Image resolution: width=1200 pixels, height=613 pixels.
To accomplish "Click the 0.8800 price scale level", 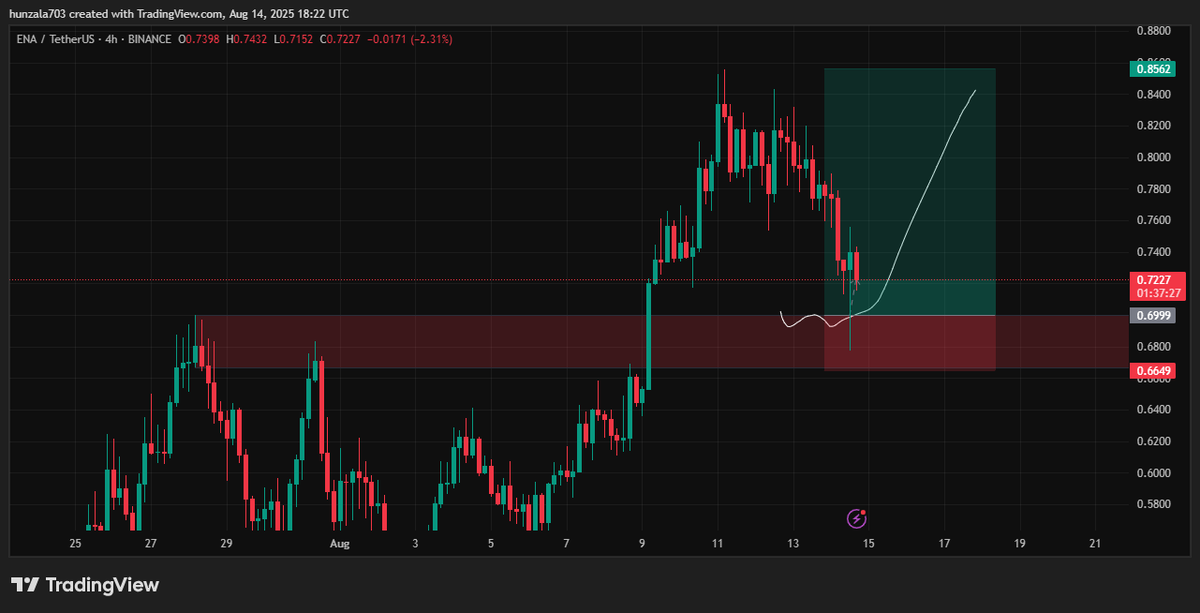I will [1153, 31].
